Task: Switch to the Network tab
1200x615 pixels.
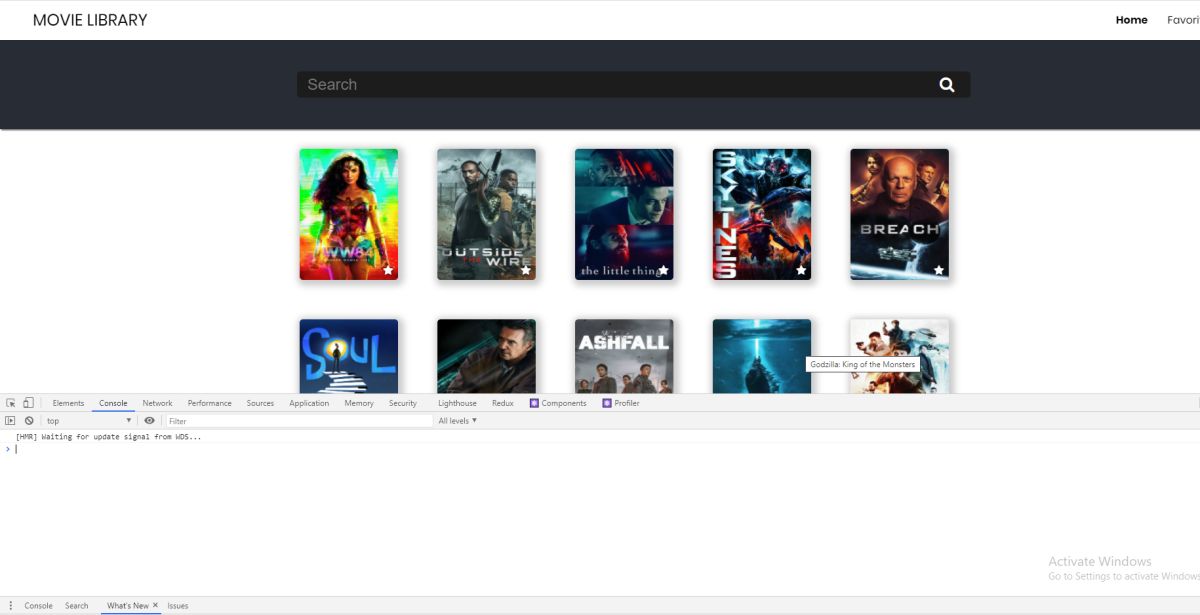Action: pos(157,403)
